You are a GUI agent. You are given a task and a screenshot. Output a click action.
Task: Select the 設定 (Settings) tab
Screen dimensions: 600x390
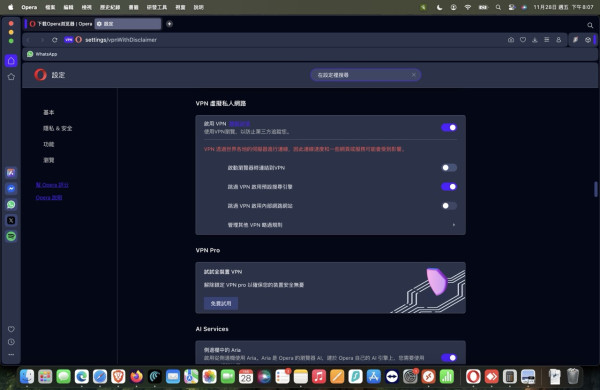coord(128,24)
